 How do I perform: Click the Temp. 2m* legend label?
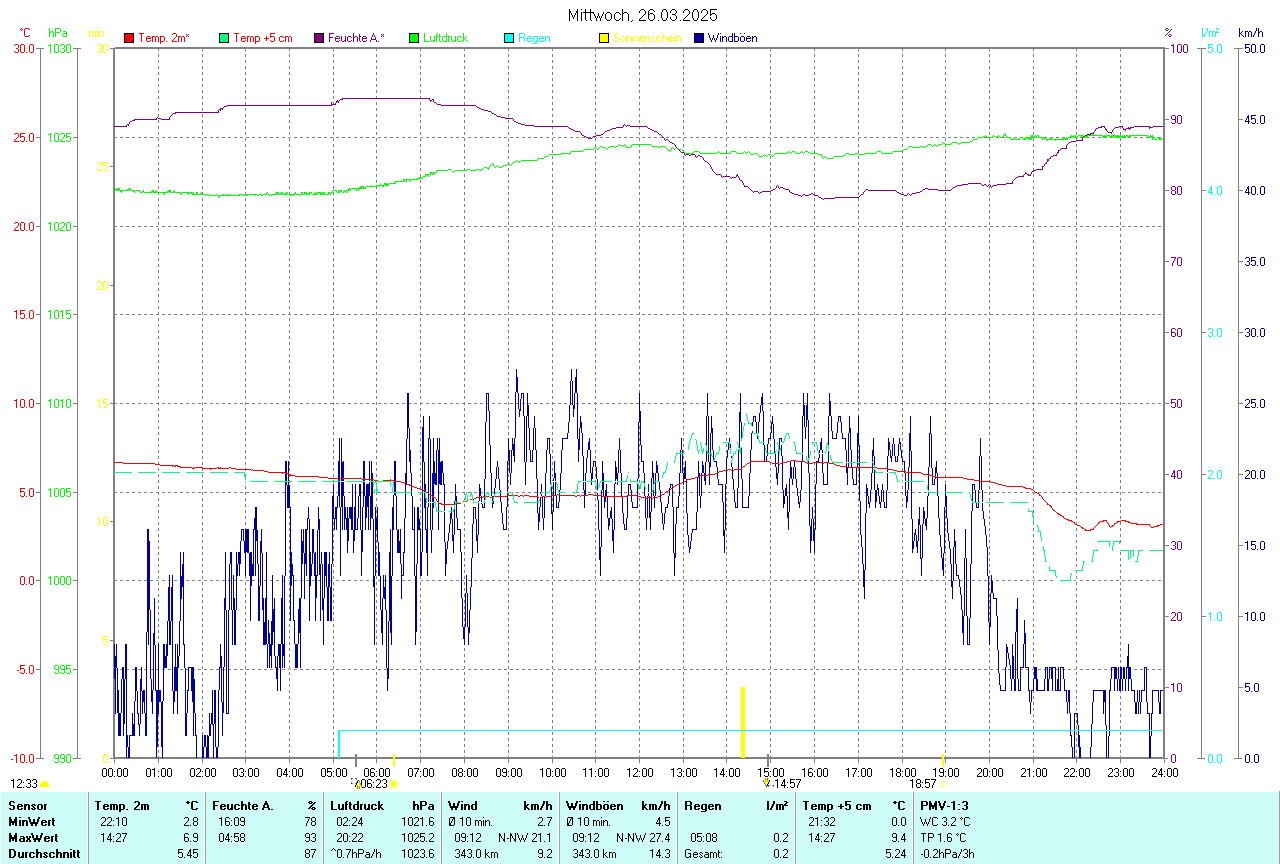[x=164, y=38]
